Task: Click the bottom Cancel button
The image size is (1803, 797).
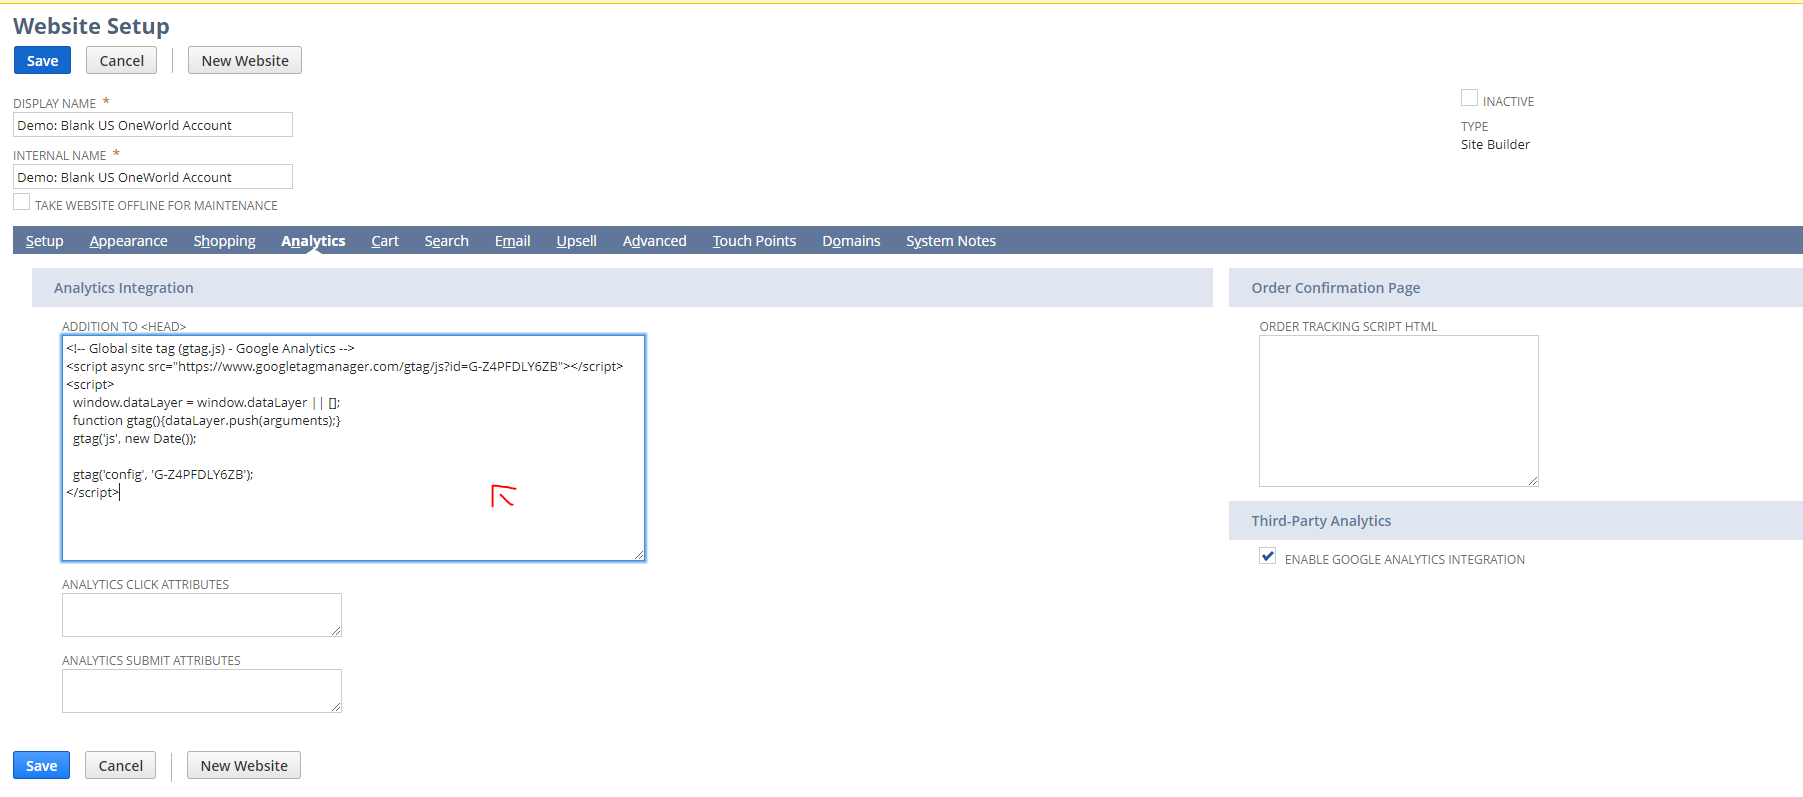Action: pos(121,766)
